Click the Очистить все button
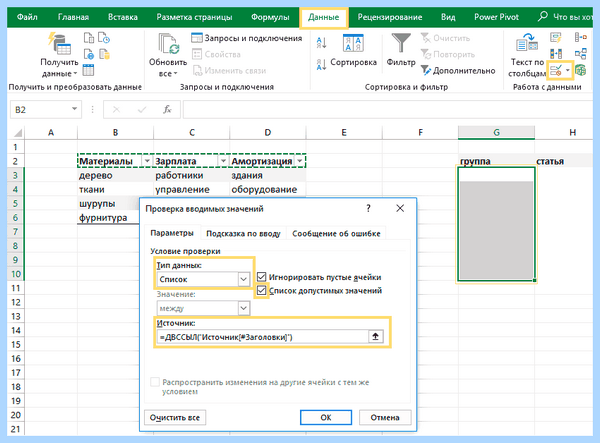 pos(175,417)
